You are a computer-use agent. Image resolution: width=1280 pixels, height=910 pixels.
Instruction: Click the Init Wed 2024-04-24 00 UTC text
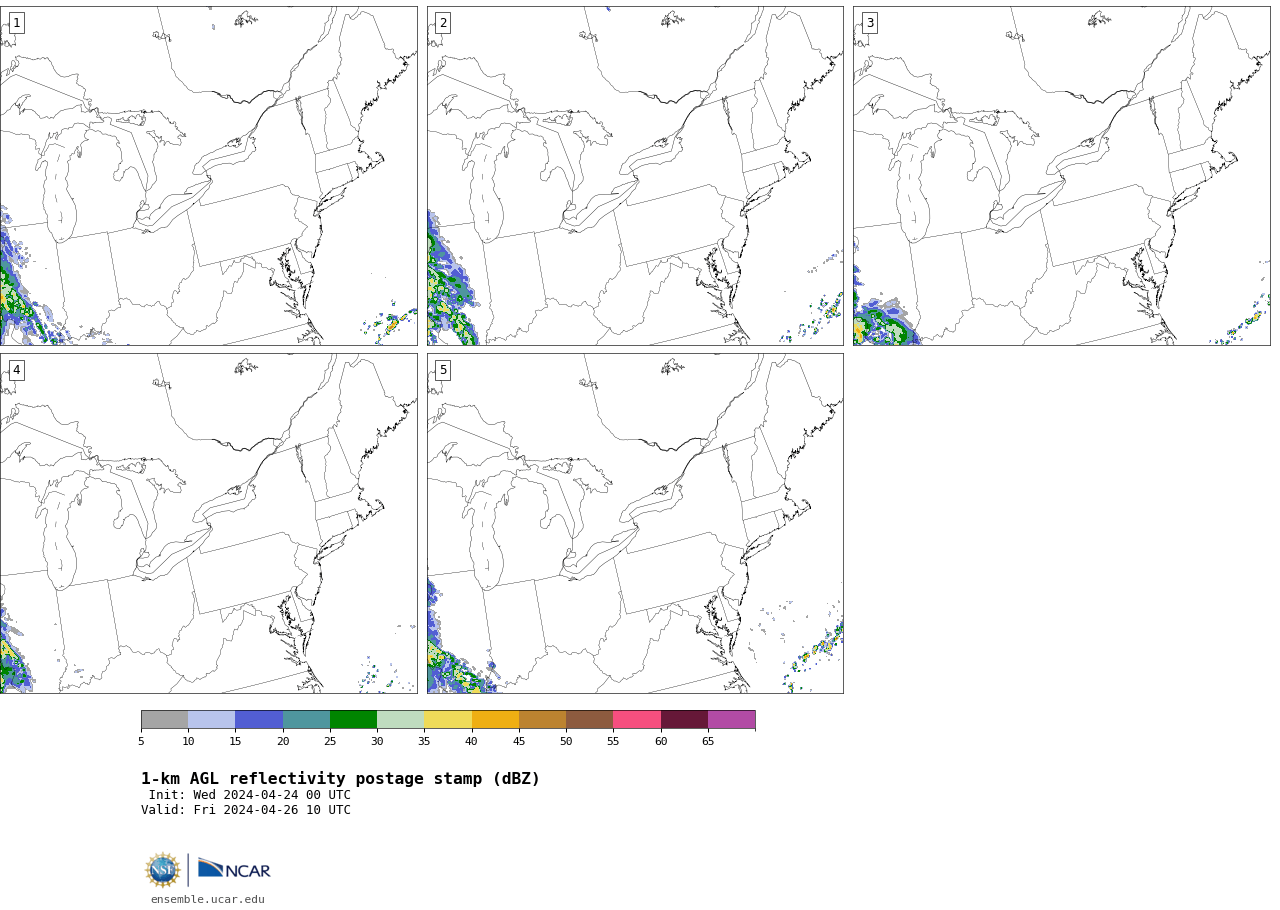click(250, 795)
